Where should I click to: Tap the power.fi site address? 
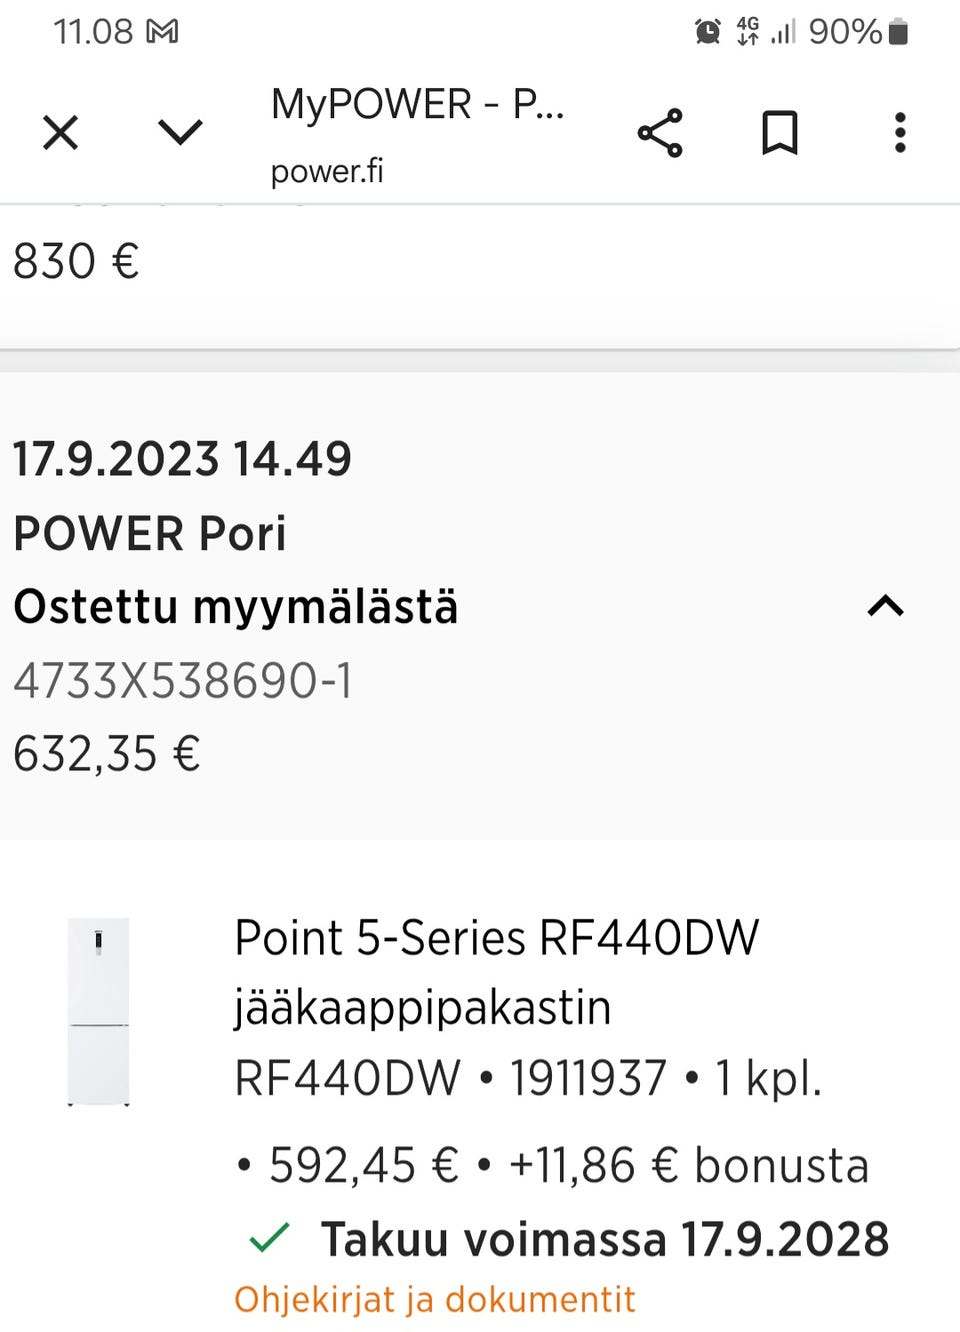327,171
